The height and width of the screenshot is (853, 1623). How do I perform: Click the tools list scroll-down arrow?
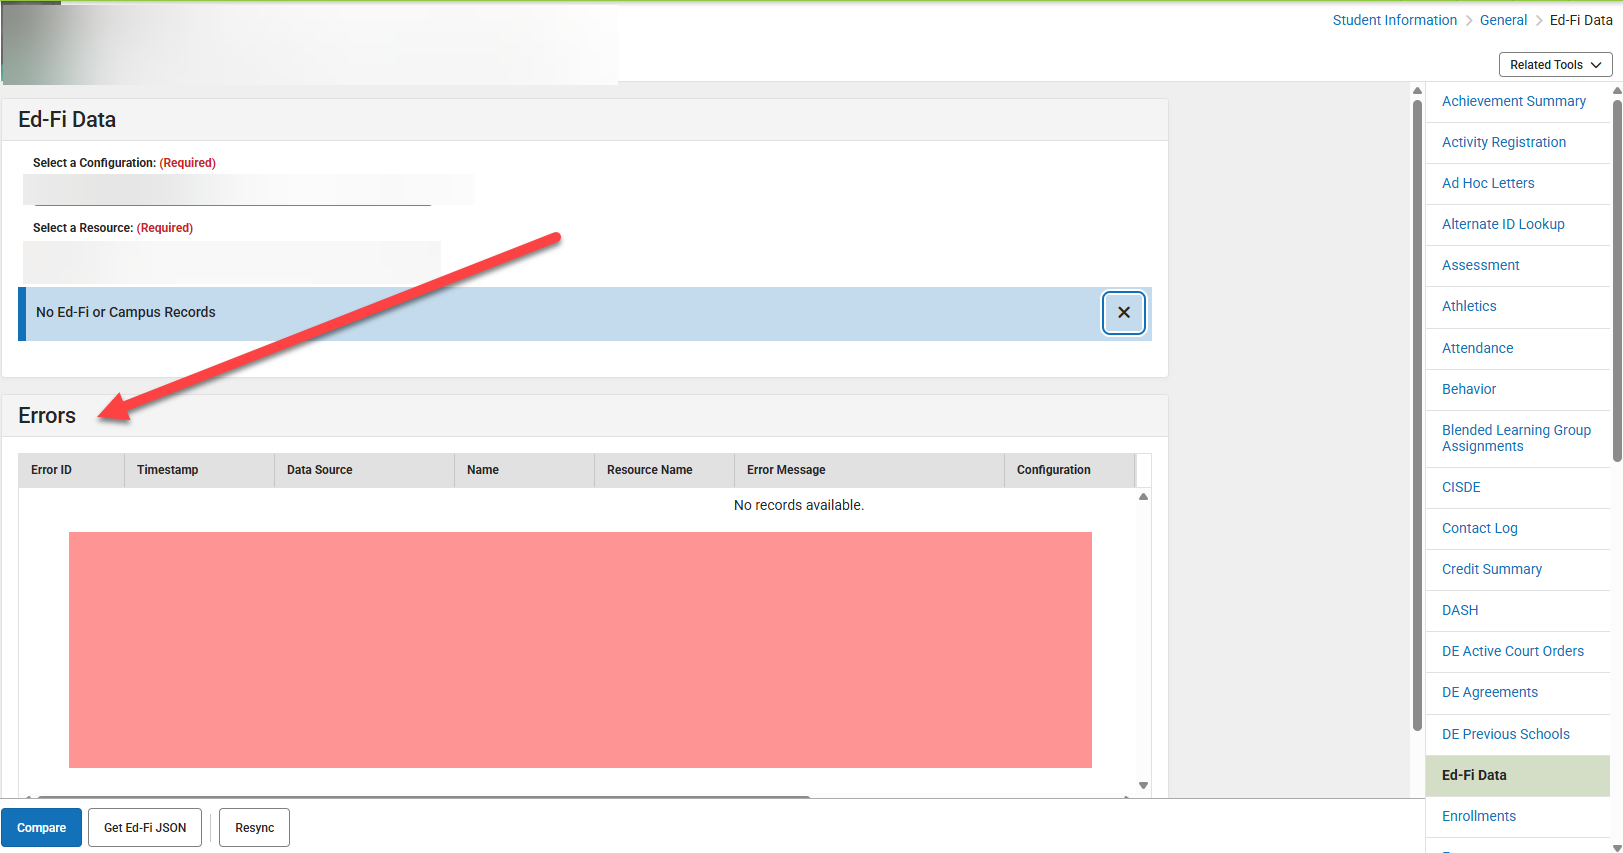click(x=1617, y=848)
